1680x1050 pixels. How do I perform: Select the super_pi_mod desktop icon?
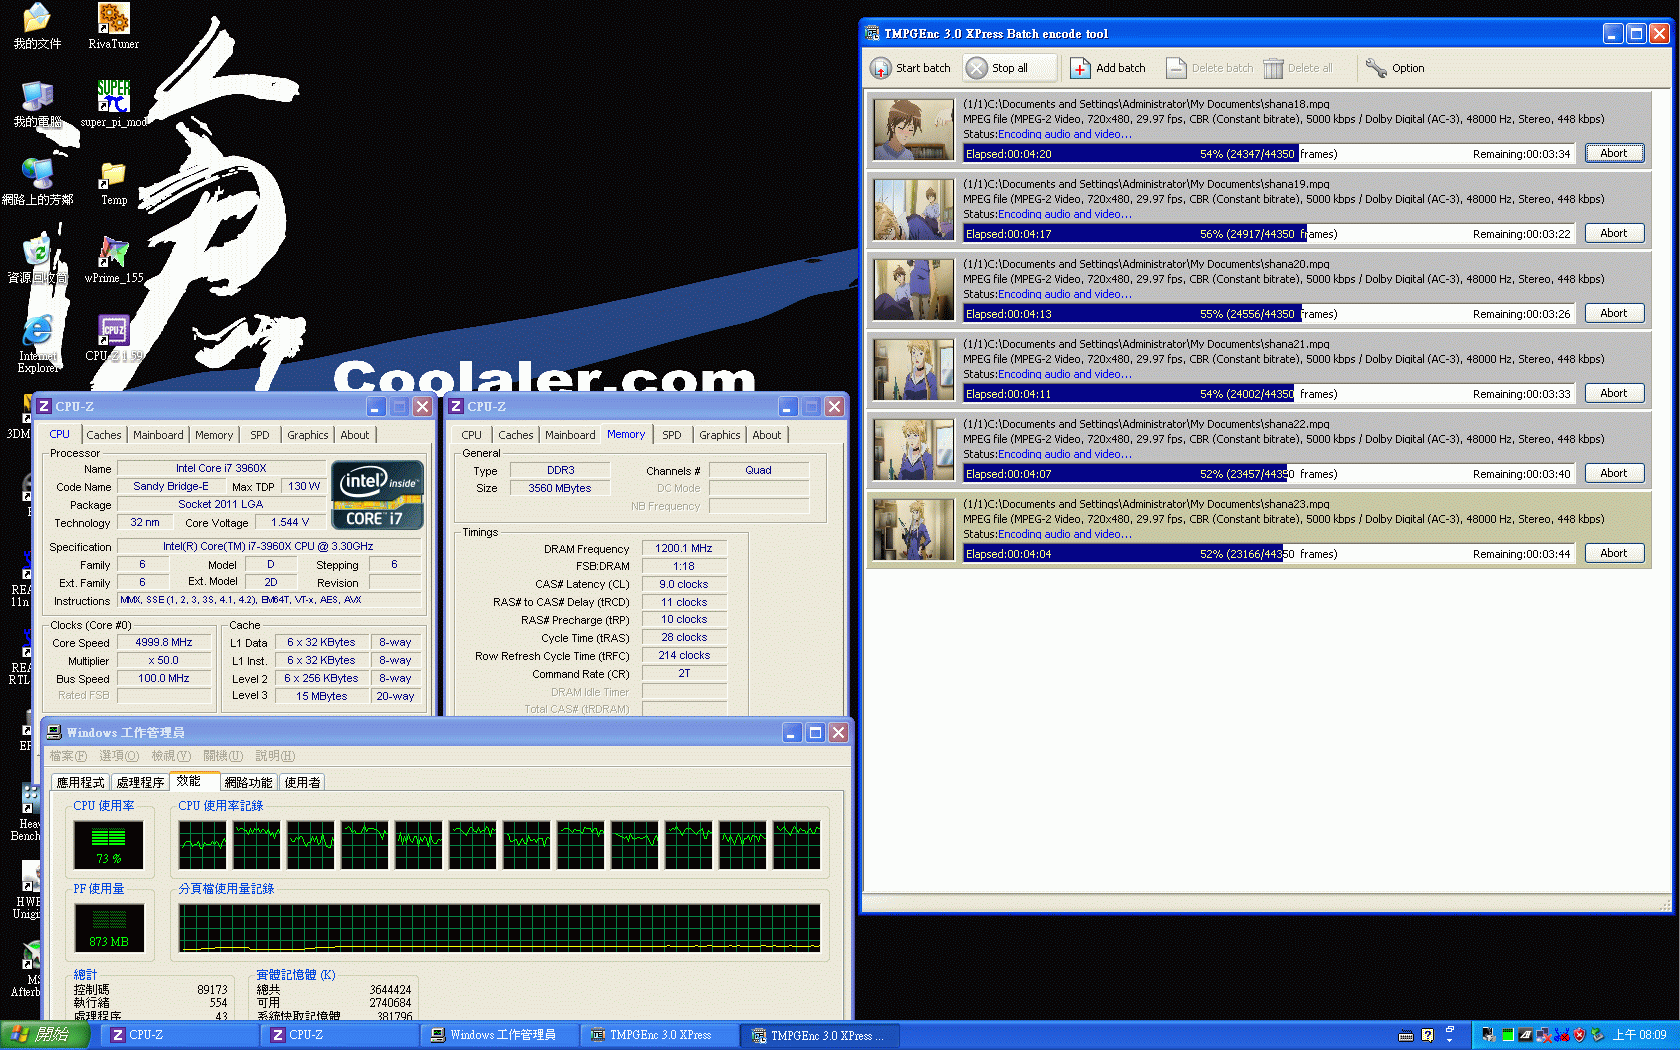point(113,104)
